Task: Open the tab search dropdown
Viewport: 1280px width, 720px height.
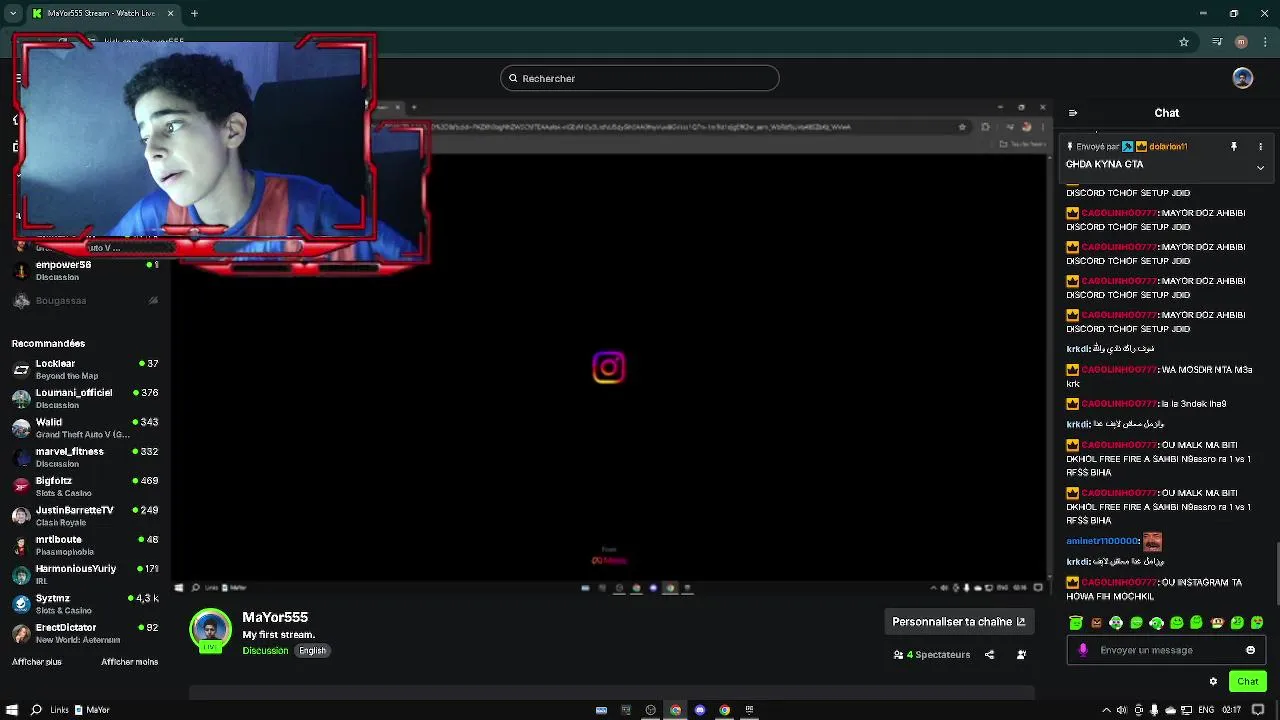Action: point(12,13)
